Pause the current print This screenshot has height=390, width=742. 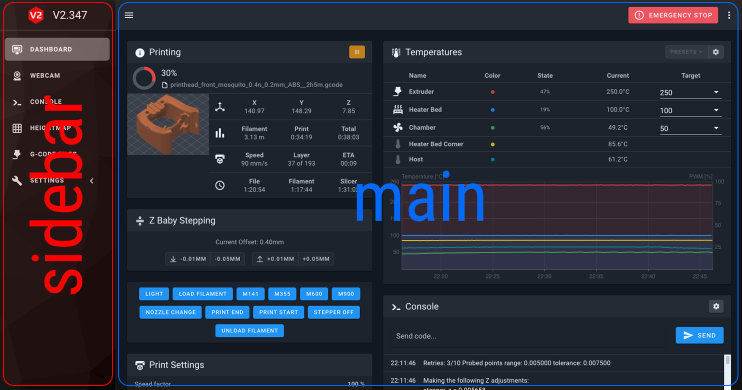click(357, 52)
